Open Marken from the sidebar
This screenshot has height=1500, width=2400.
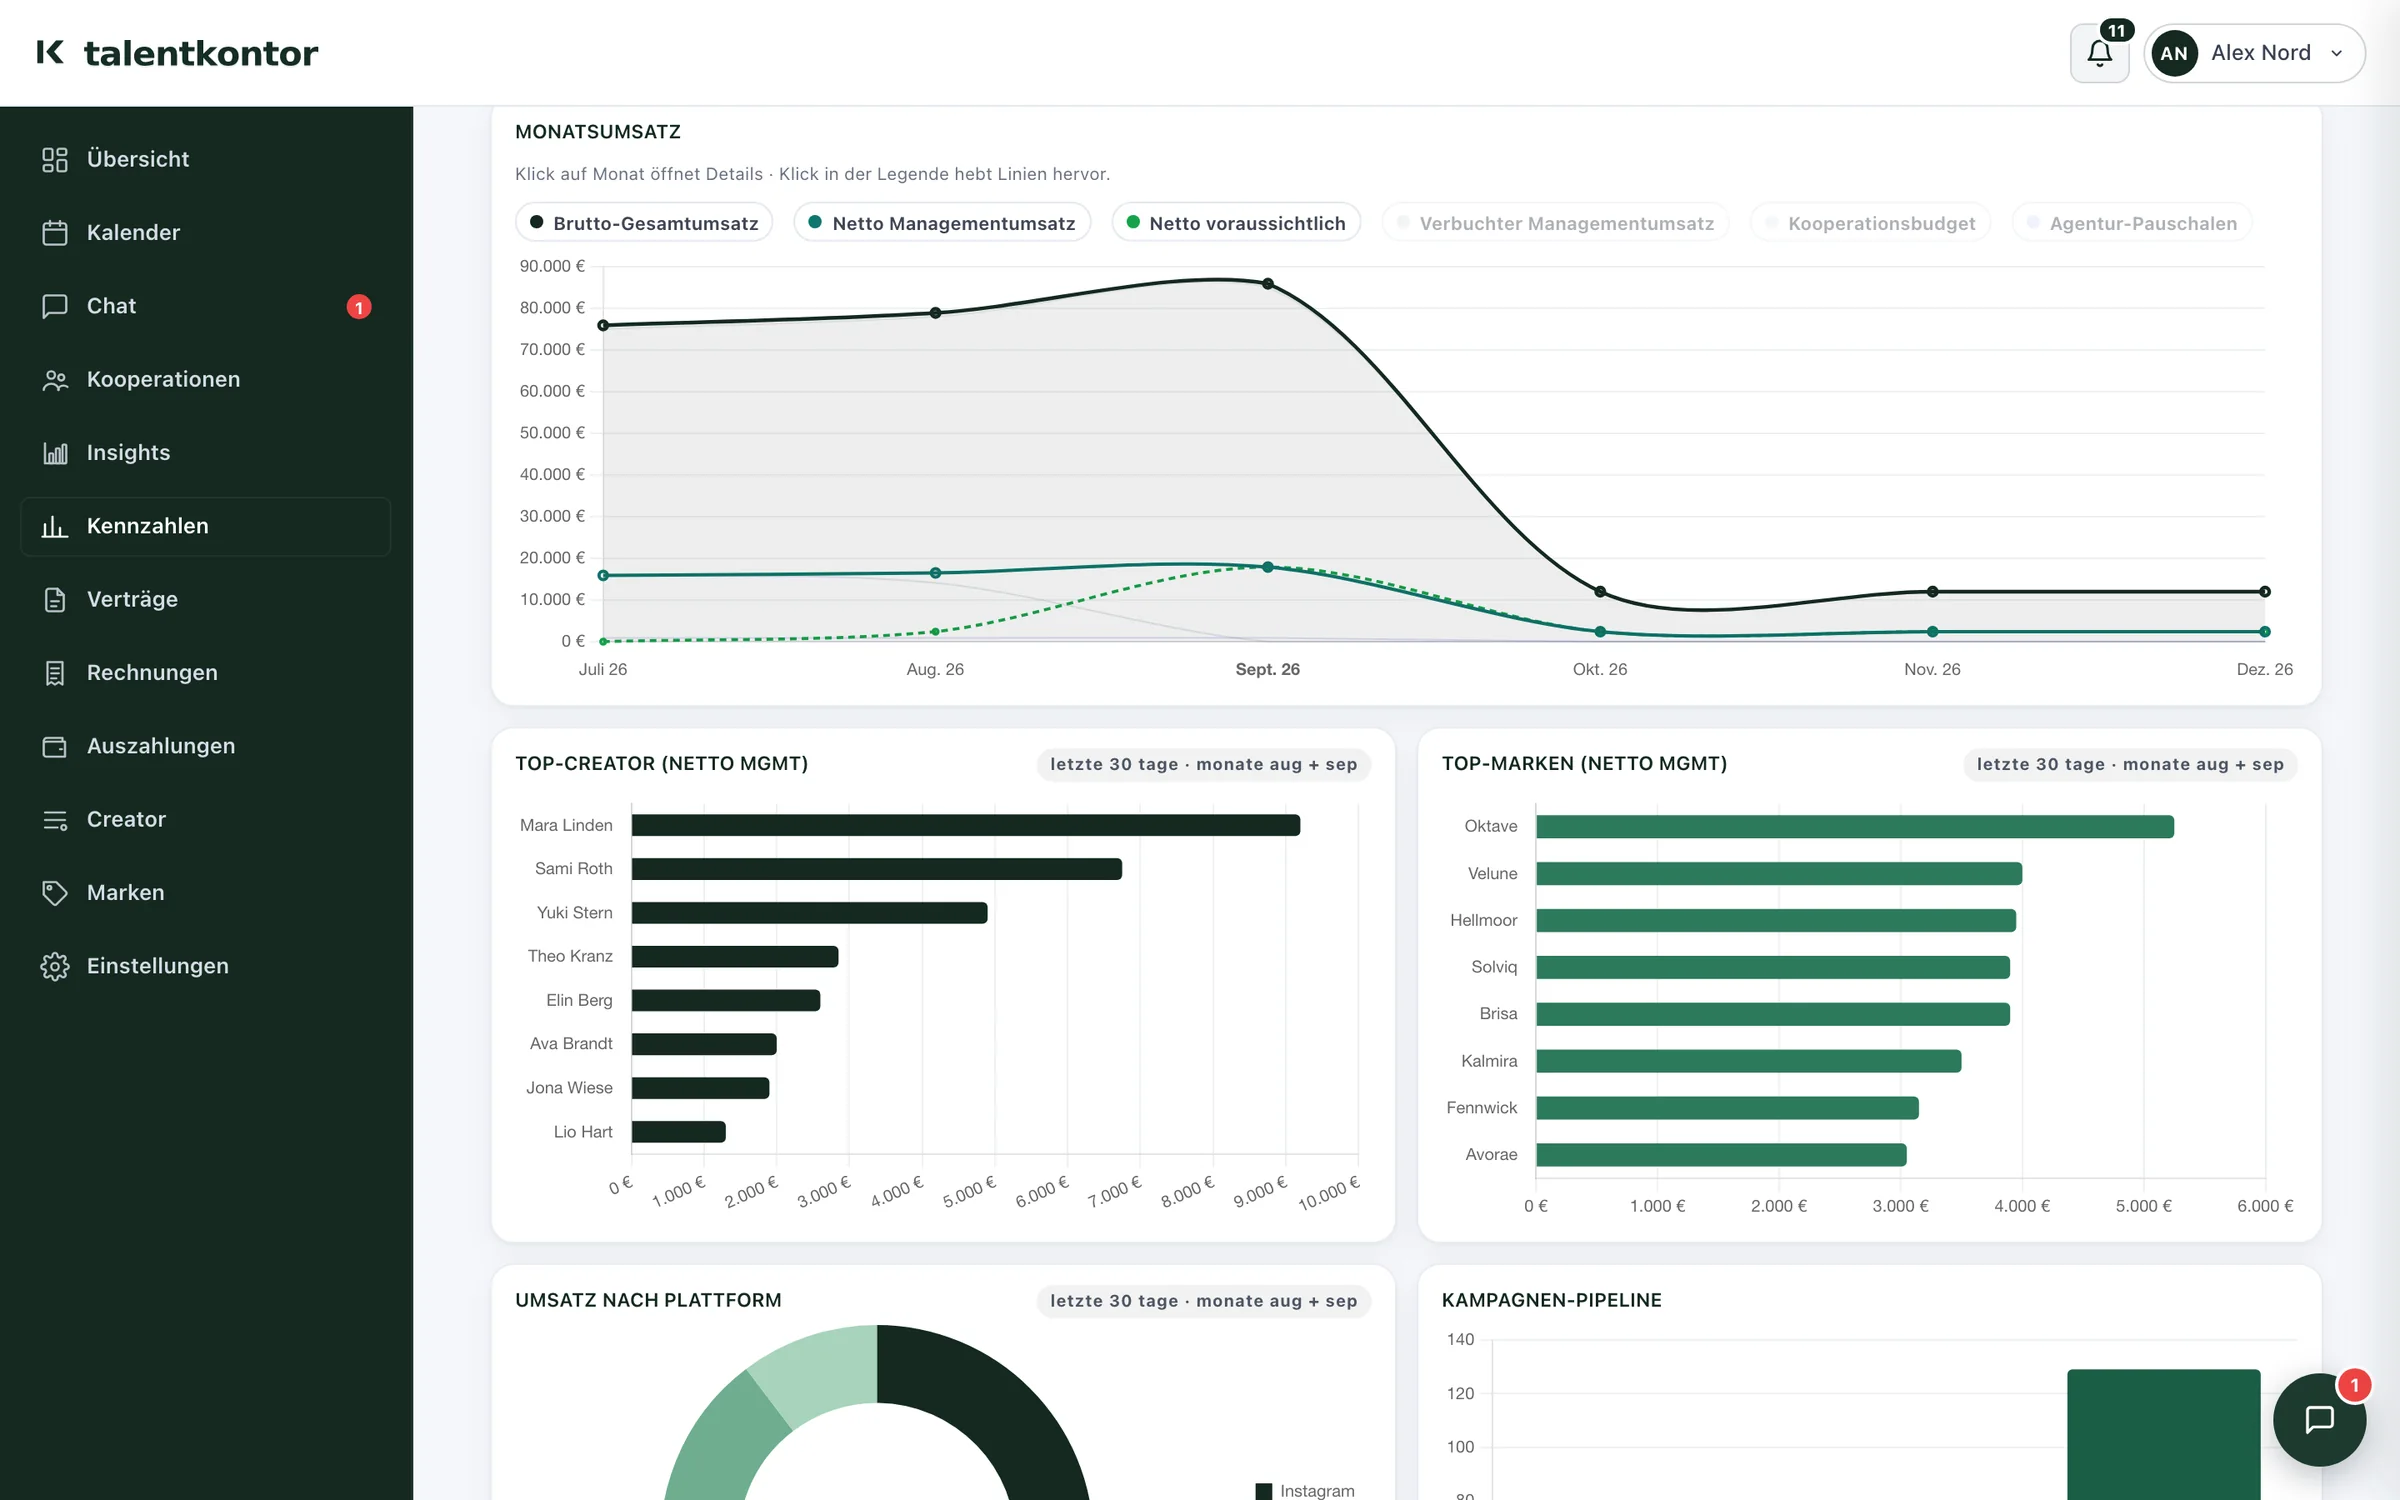point(206,892)
